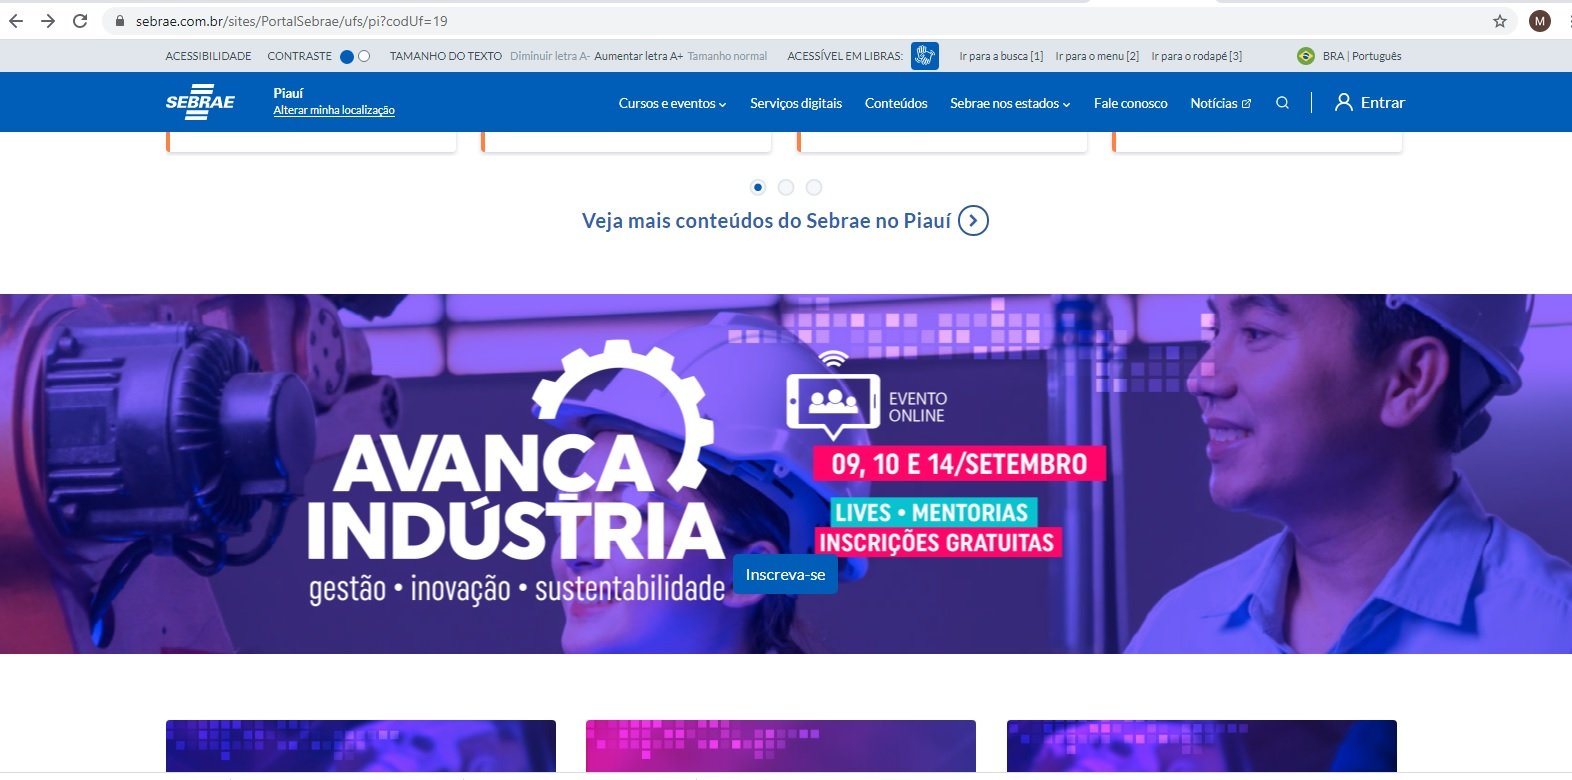Image resolution: width=1572 pixels, height=780 pixels.
Task: Click the ACESSIBILIDADE link
Action: tap(208, 56)
